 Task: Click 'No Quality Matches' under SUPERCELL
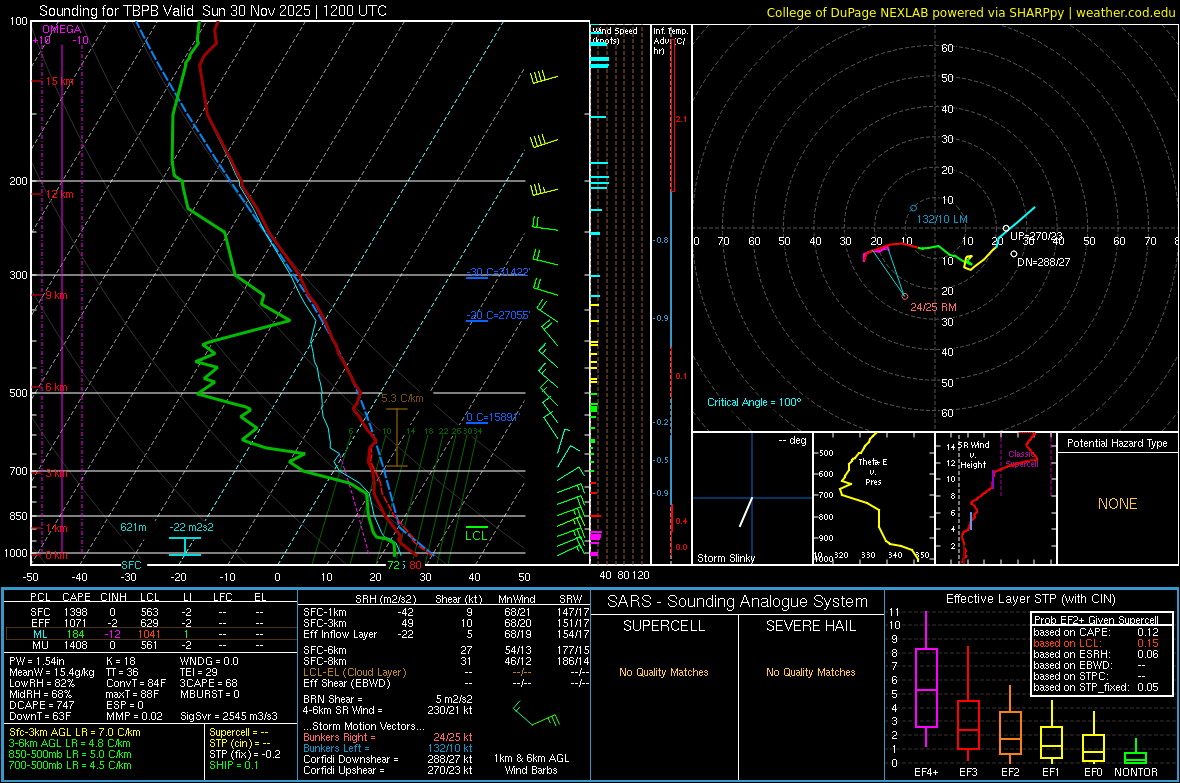(664, 672)
